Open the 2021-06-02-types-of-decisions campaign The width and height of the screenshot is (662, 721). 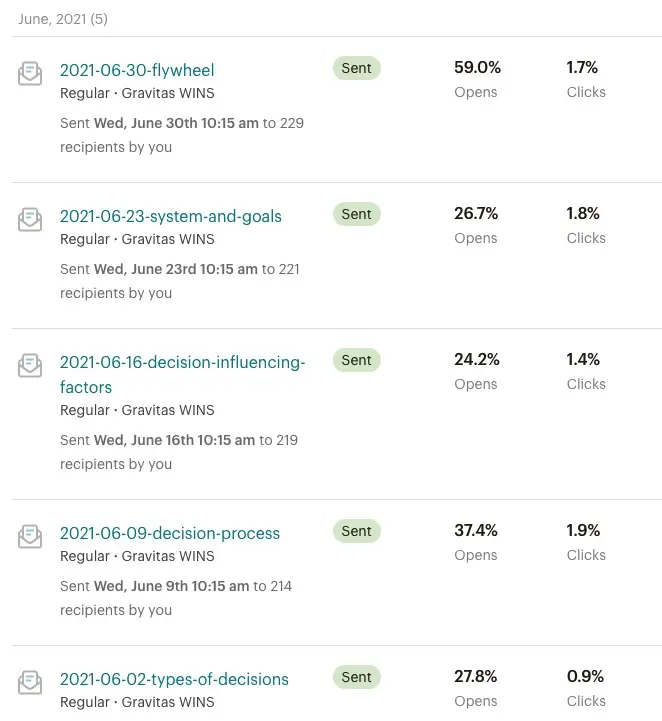(x=174, y=679)
